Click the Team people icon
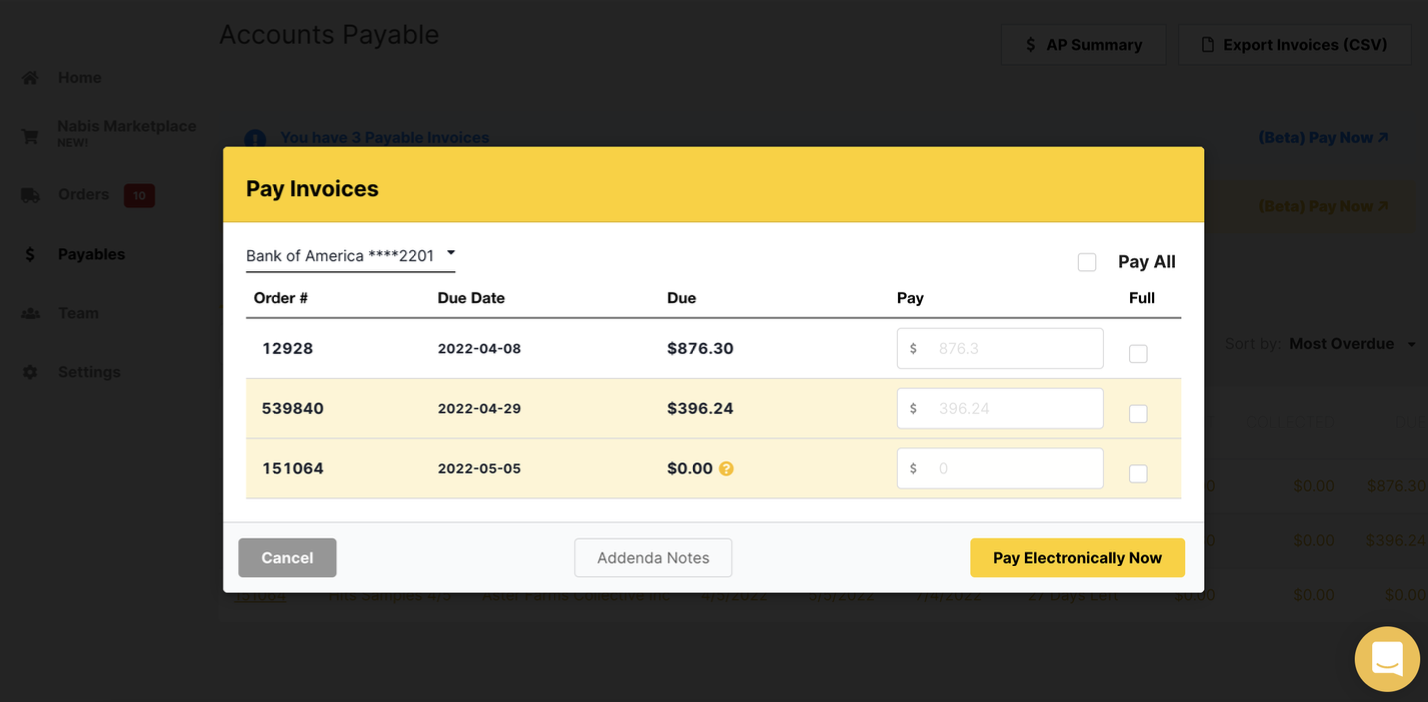Image resolution: width=1428 pixels, height=702 pixels. click(x=30, y=313)
